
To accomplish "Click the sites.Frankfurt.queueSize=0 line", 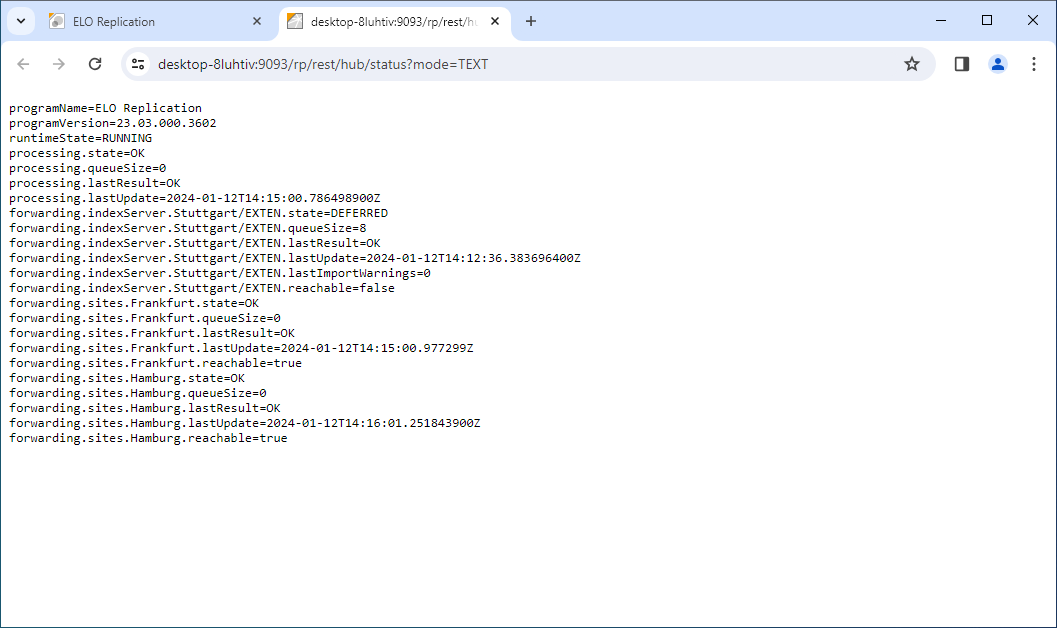I will click(145, 318).
